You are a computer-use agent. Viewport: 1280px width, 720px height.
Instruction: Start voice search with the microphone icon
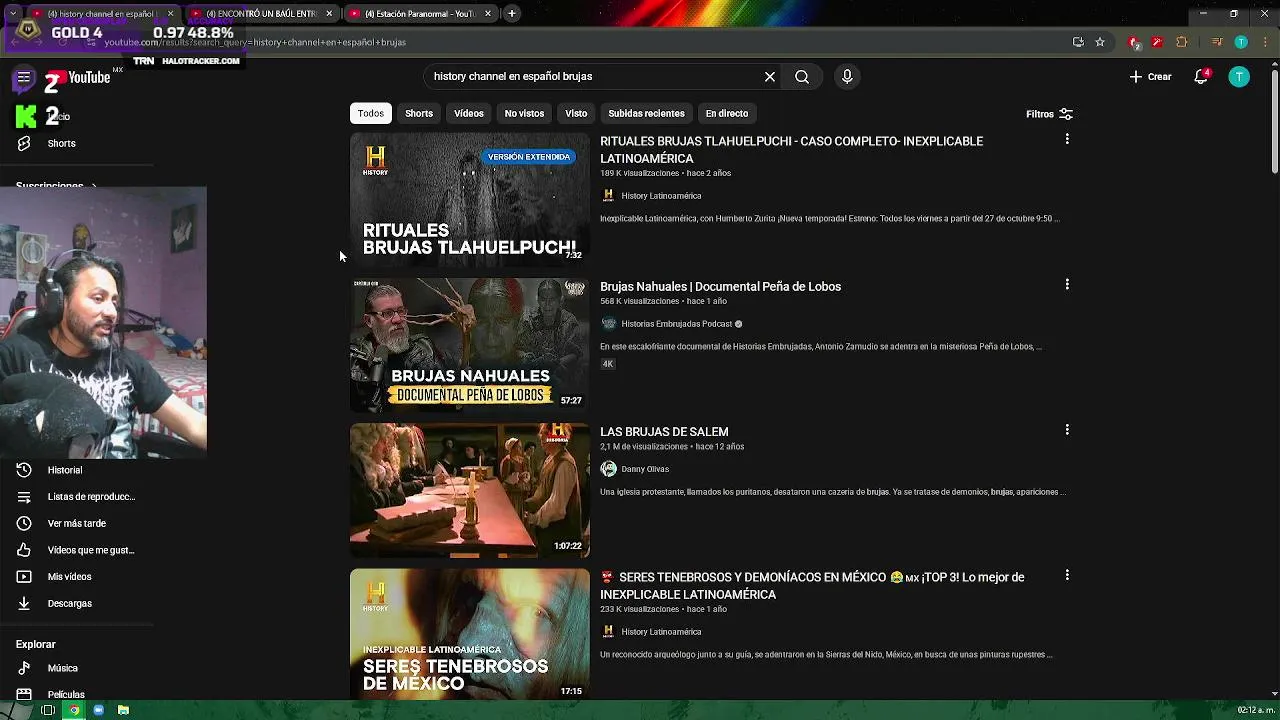[x=847, y=77]
